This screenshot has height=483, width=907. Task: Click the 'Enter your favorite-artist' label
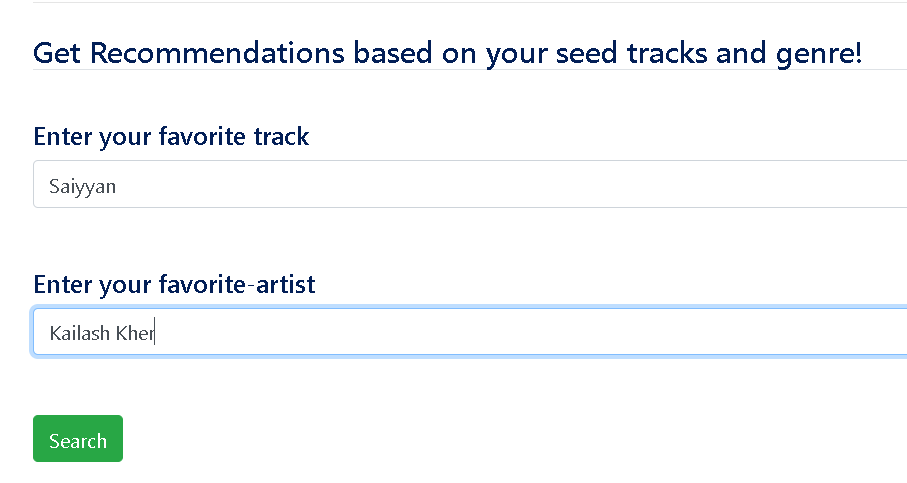click(174, 285)
